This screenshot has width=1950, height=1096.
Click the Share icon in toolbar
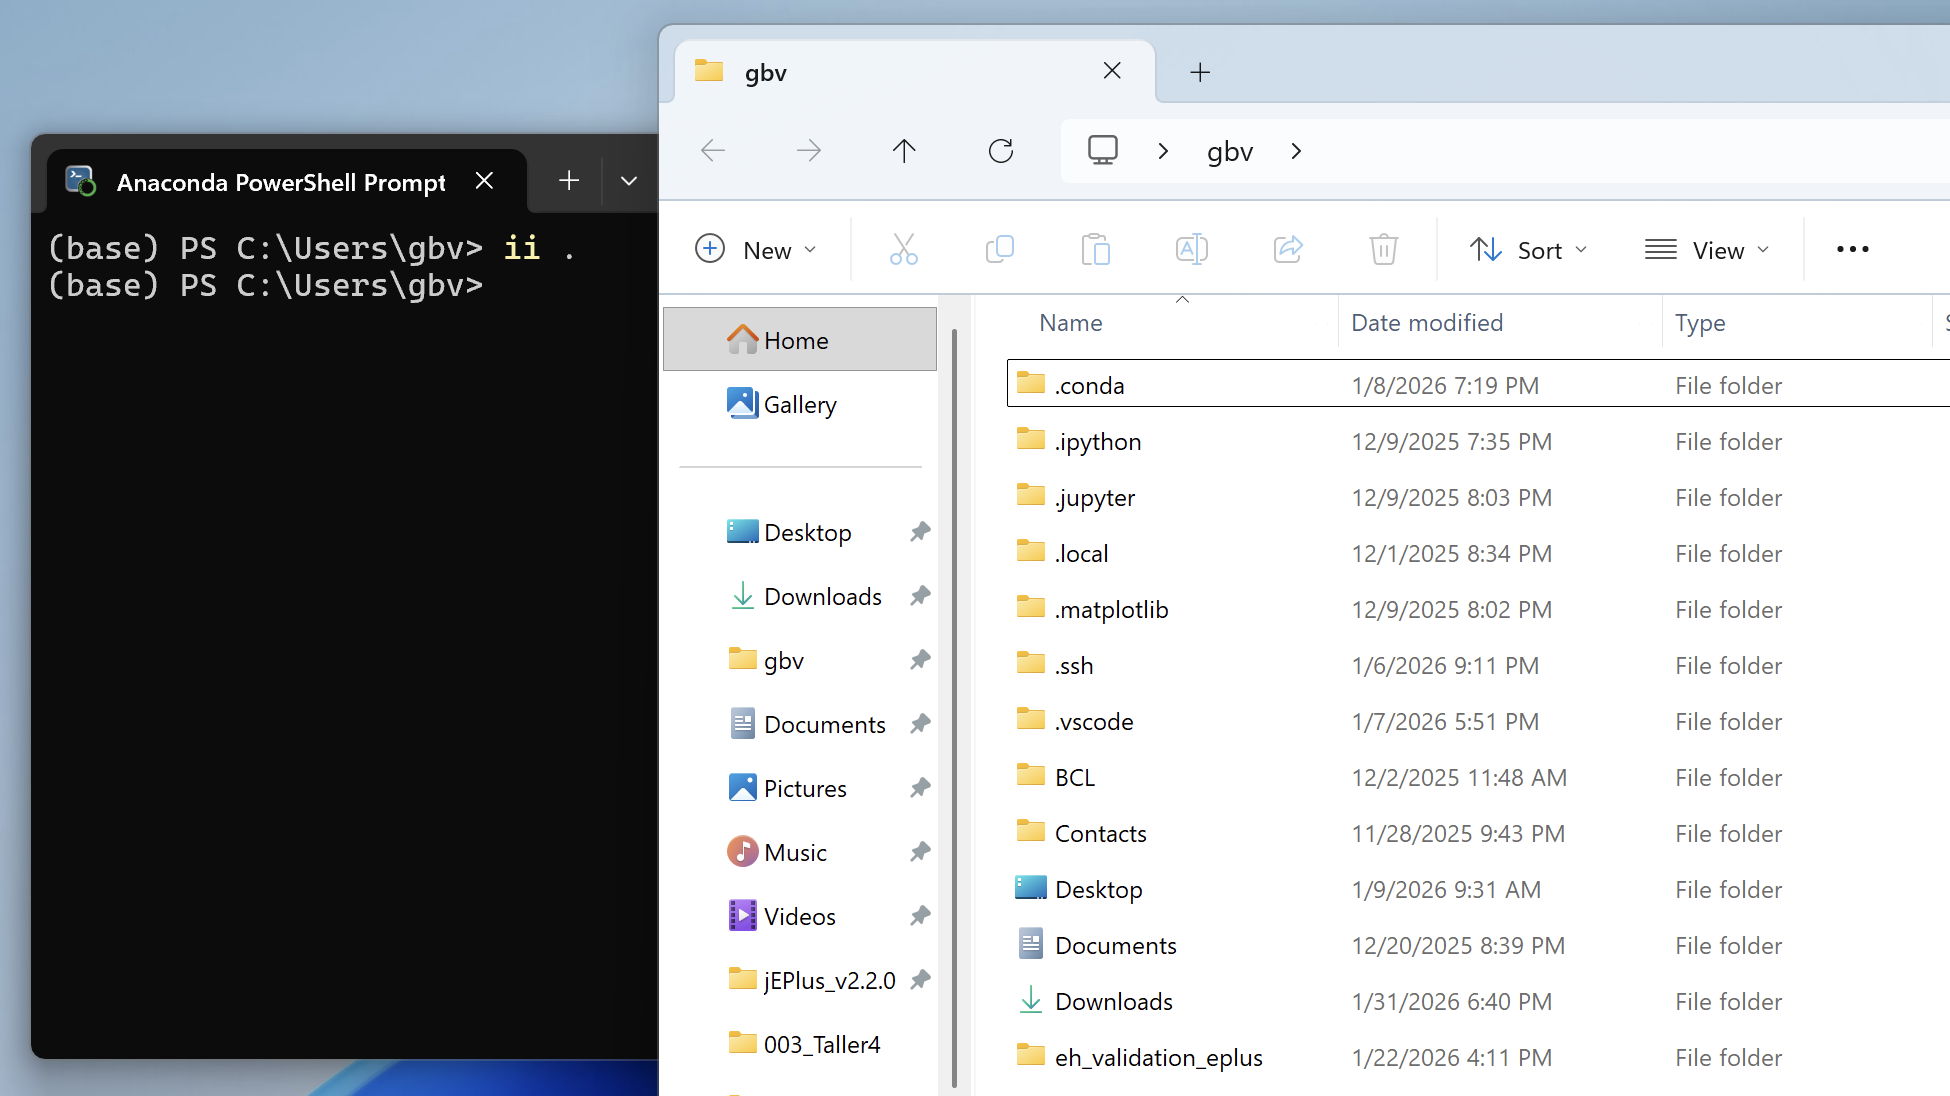coord(1287,249)
